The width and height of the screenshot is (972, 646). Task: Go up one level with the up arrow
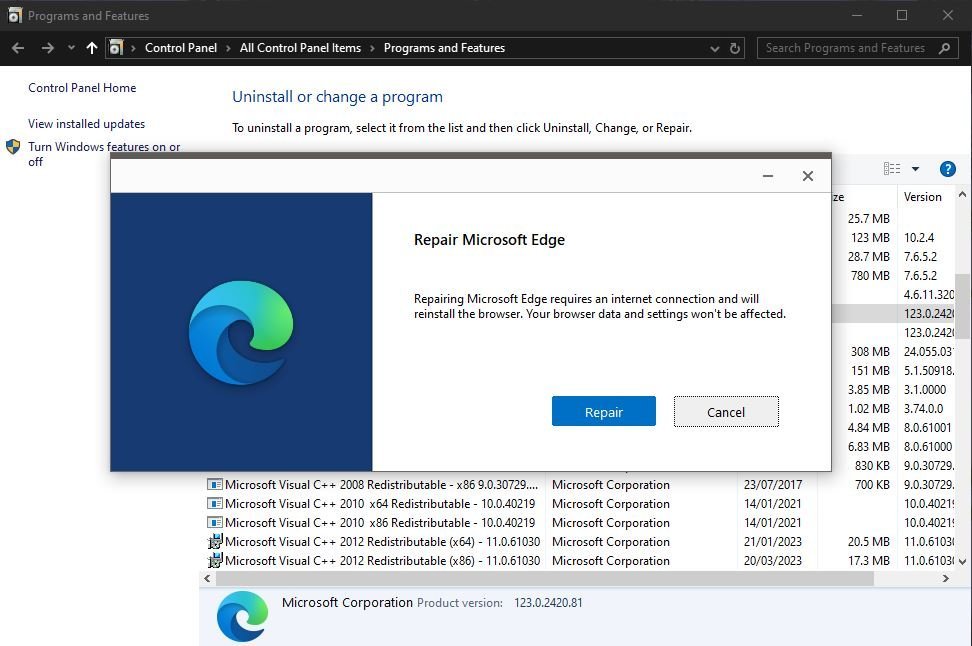pyautogui.click(x=92, y=48)
